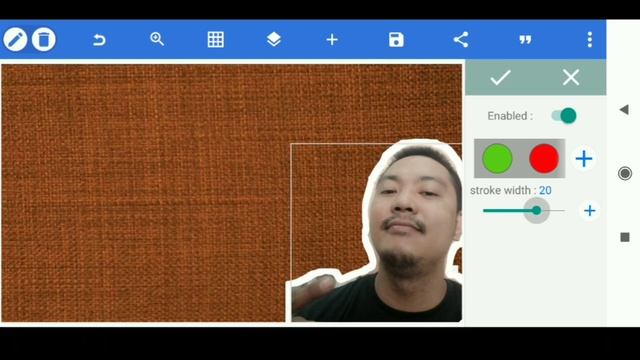
Task: Open the three-dot overflow menu
Action: [589, 40]
